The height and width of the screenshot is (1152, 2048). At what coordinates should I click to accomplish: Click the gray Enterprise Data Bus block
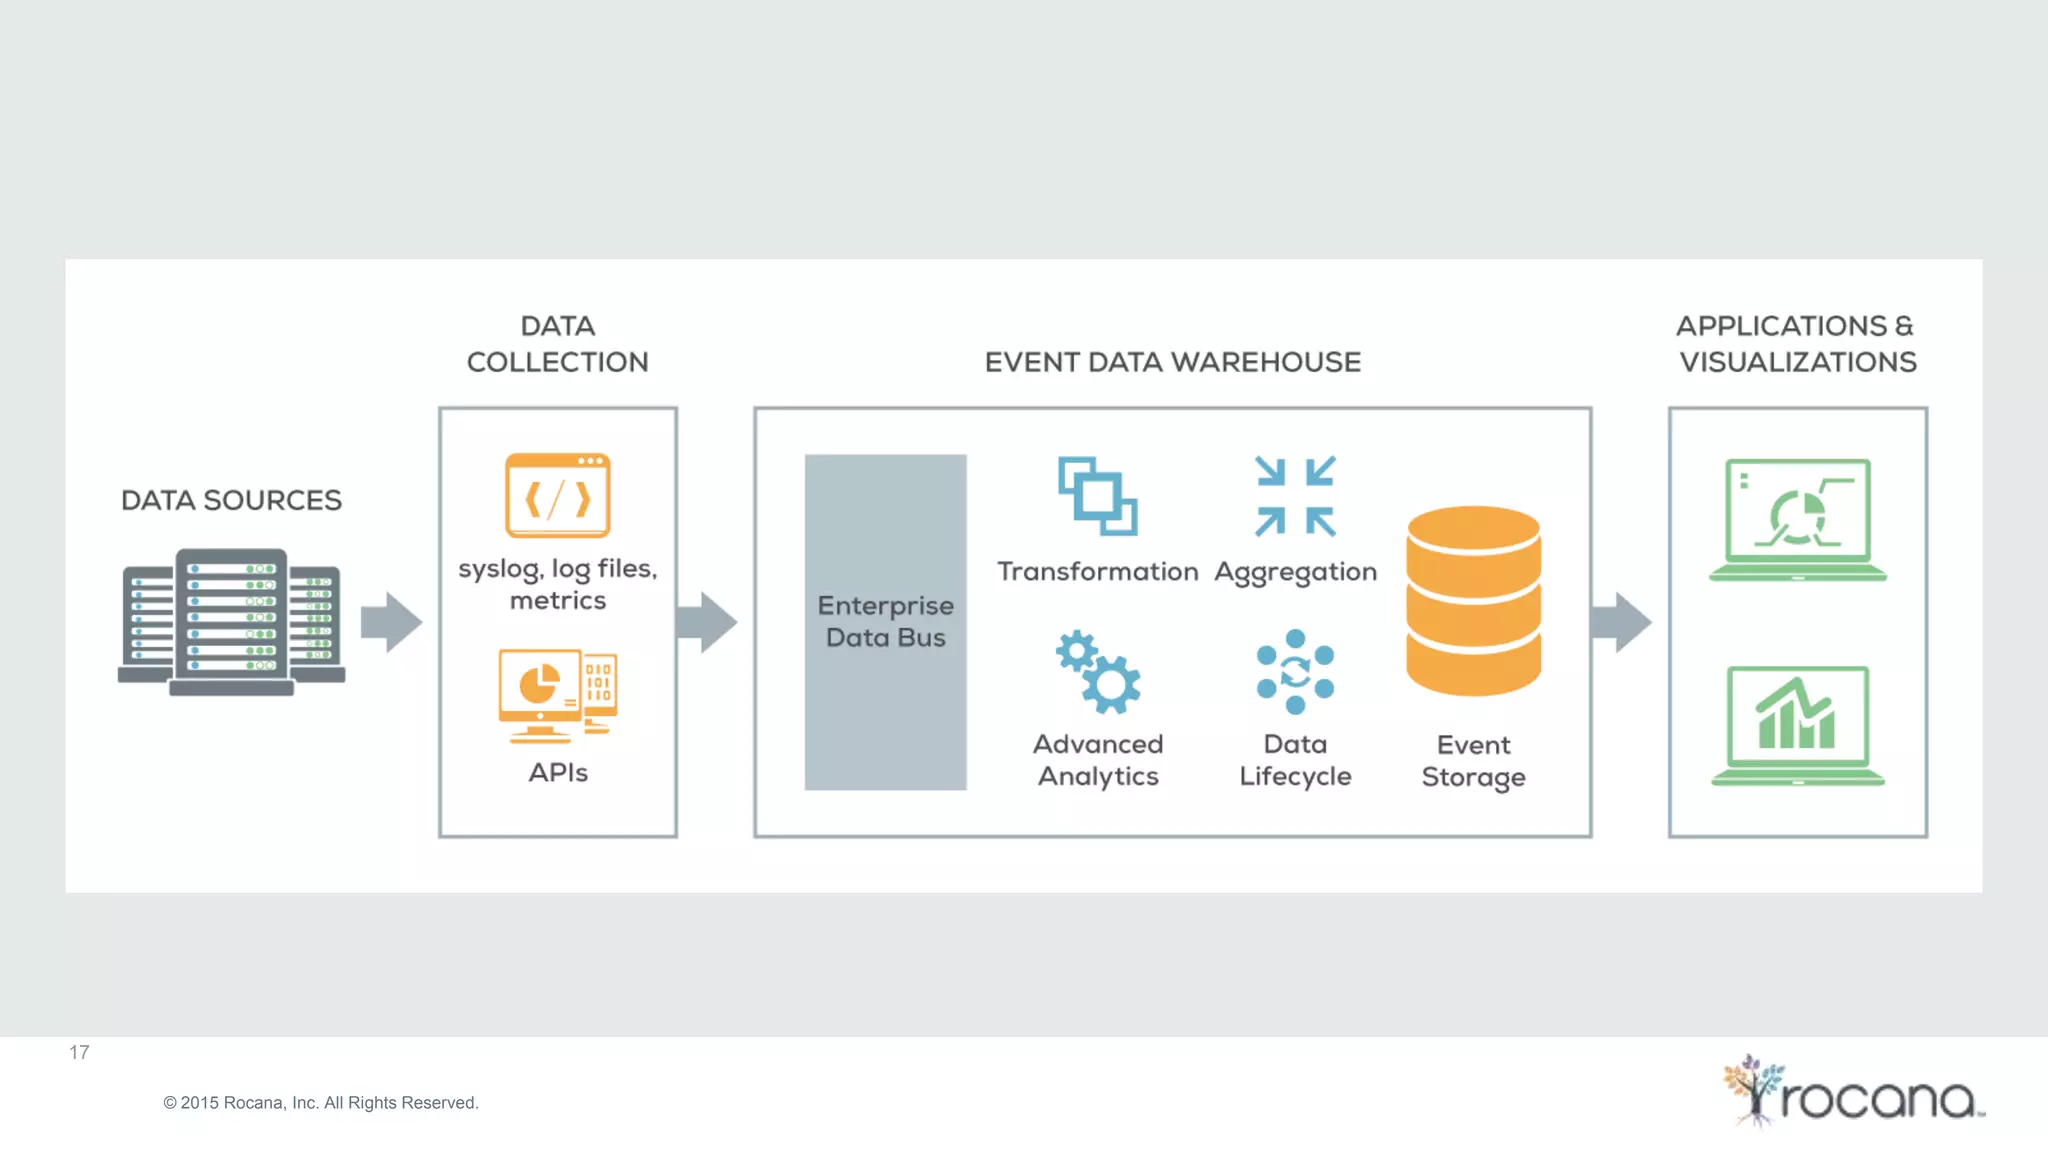885,622
